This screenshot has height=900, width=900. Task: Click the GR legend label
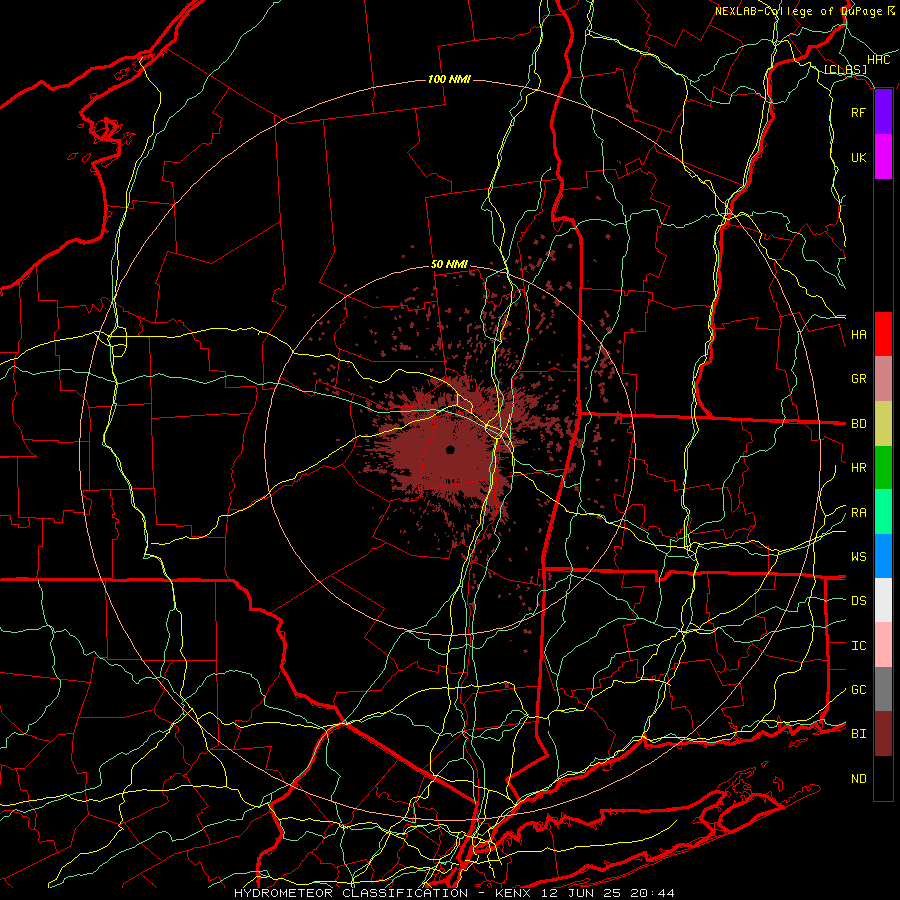pos(858,379)
